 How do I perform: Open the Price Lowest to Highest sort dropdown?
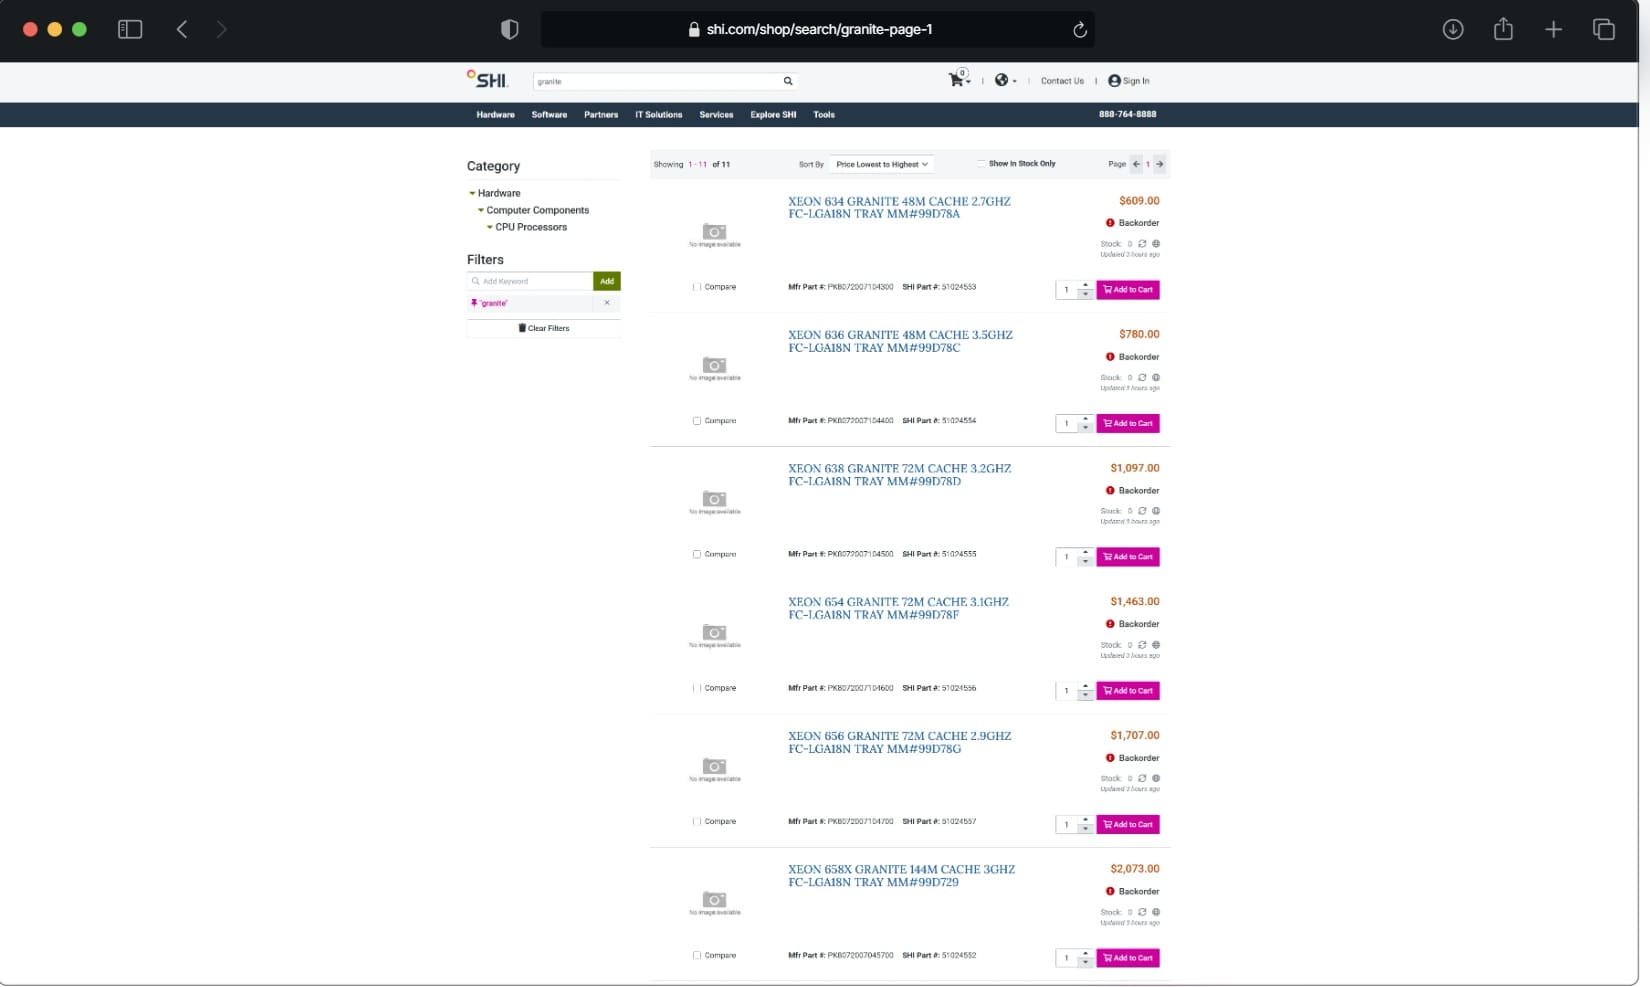[881, 164]
